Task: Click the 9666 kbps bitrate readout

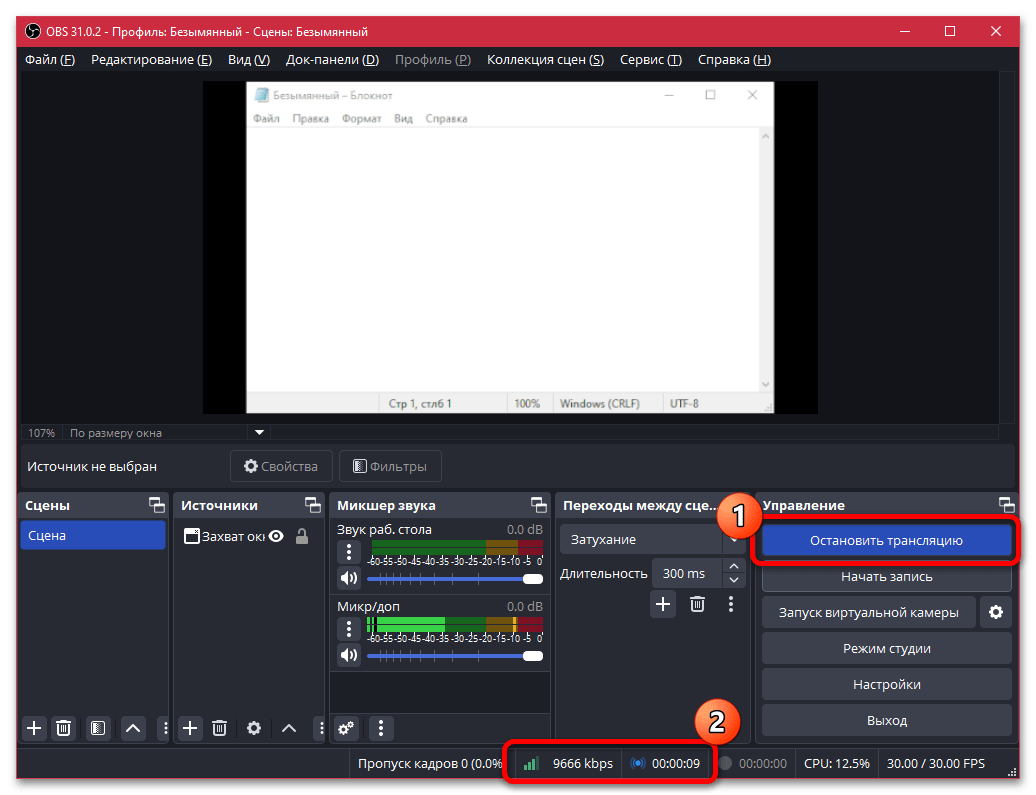Action: 583,764
